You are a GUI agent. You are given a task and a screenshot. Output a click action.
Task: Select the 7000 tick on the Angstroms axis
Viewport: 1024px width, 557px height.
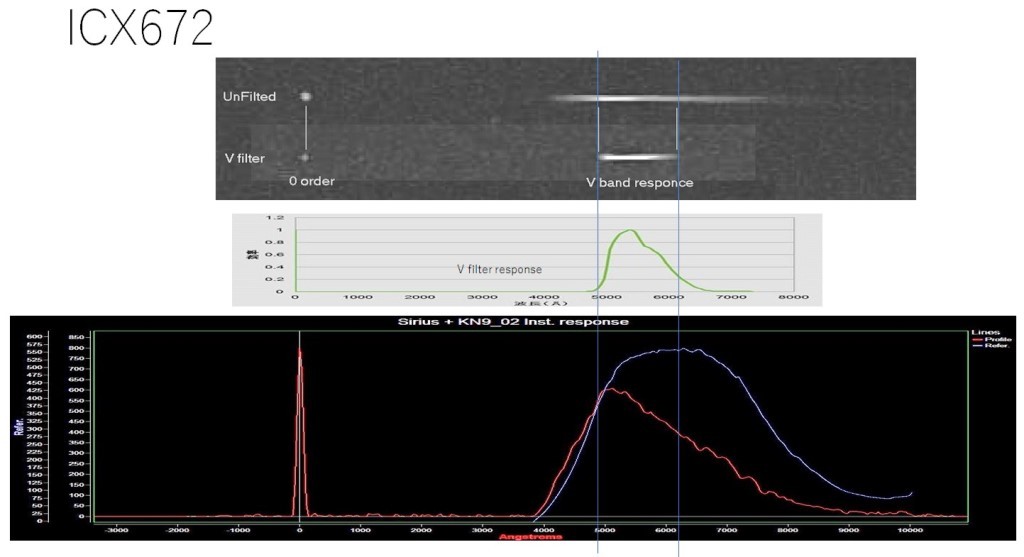(x=727, y=530)
